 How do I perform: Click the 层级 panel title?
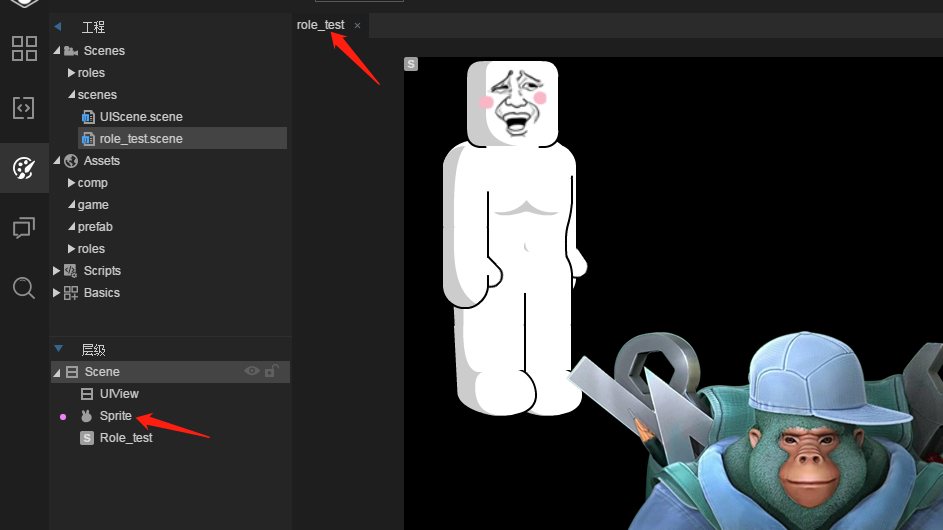click(93, 350)
